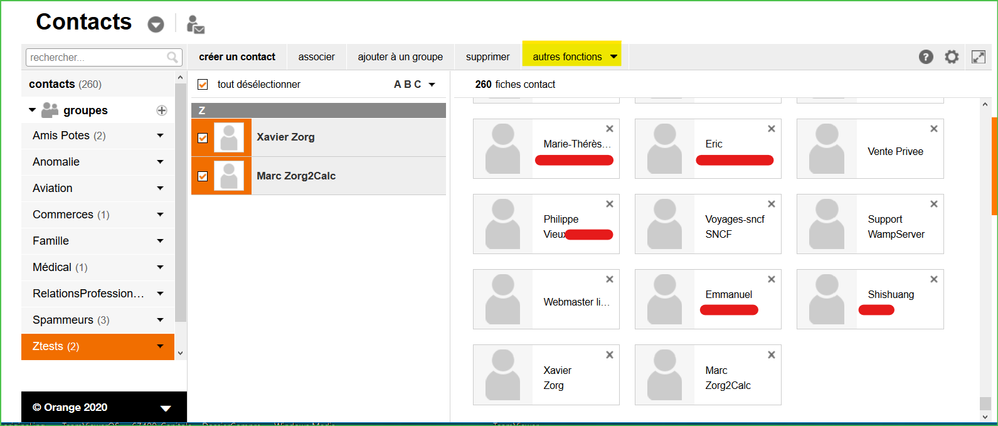The width and height of the screenshot is (998, 426).
Task: Remove Vente Privee card with X
Action: click(x=933, y=129)
